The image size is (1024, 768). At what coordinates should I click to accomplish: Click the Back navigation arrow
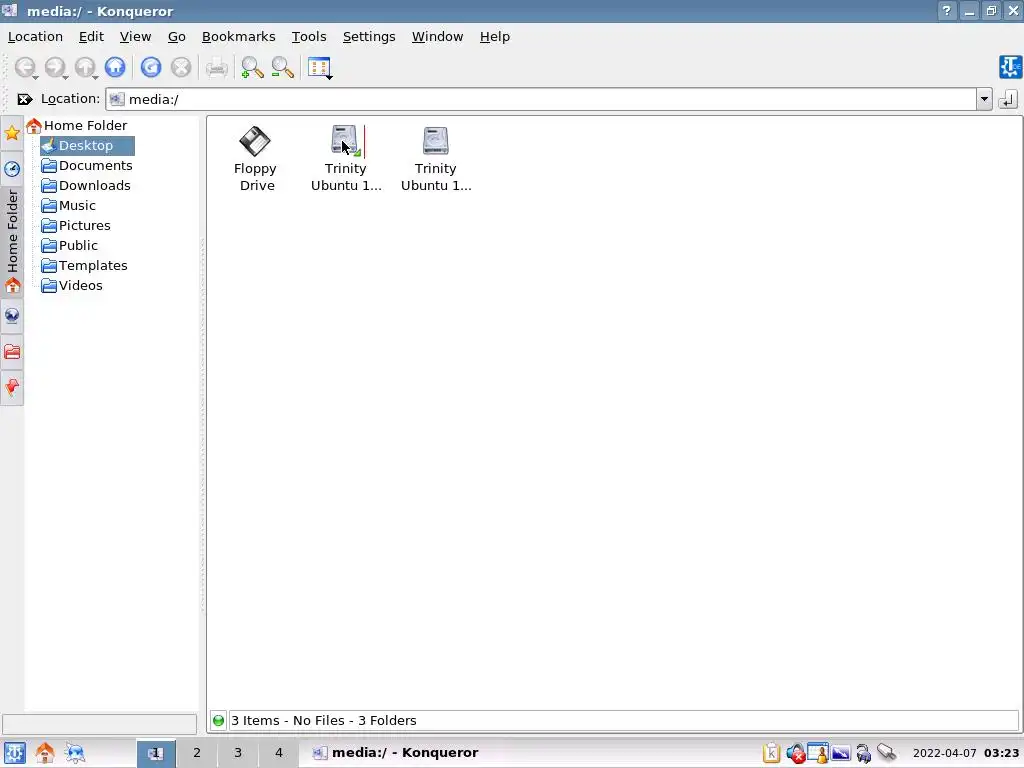pyautogui.click(x=25, y=67)
